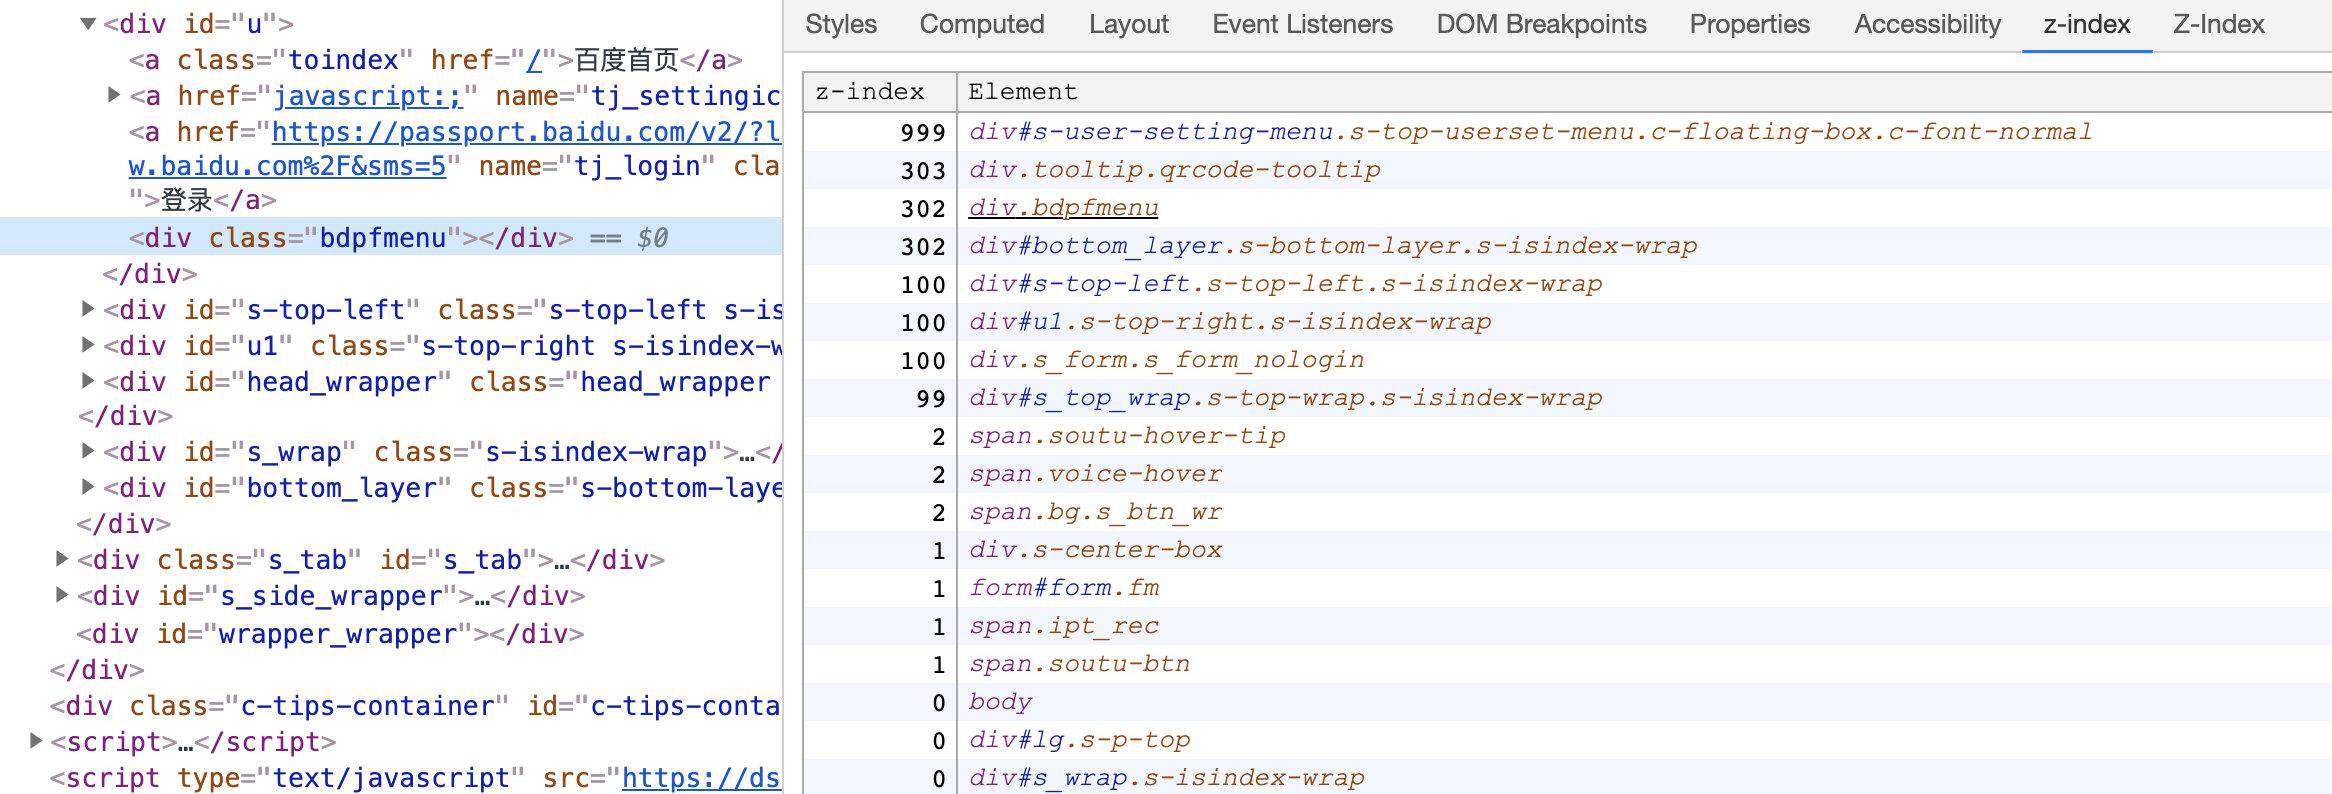Open the Layout tab

(x=1129, y=24)
